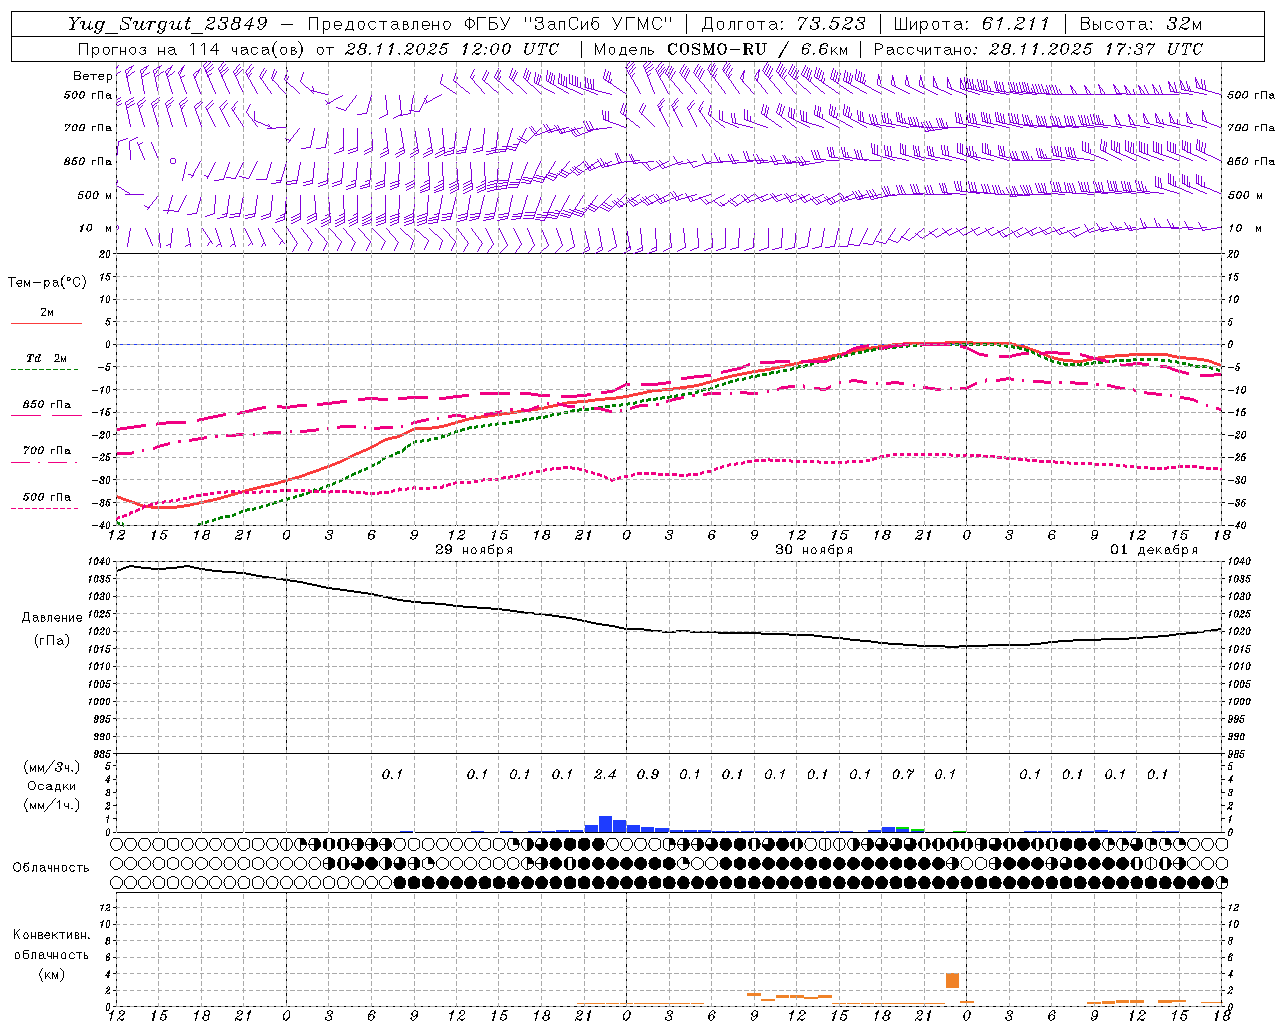The height and width of the screenshot is (1024, 1280).
Task: Click the station name Yug_Surgut_23849
Action: (x=168, y=24)
